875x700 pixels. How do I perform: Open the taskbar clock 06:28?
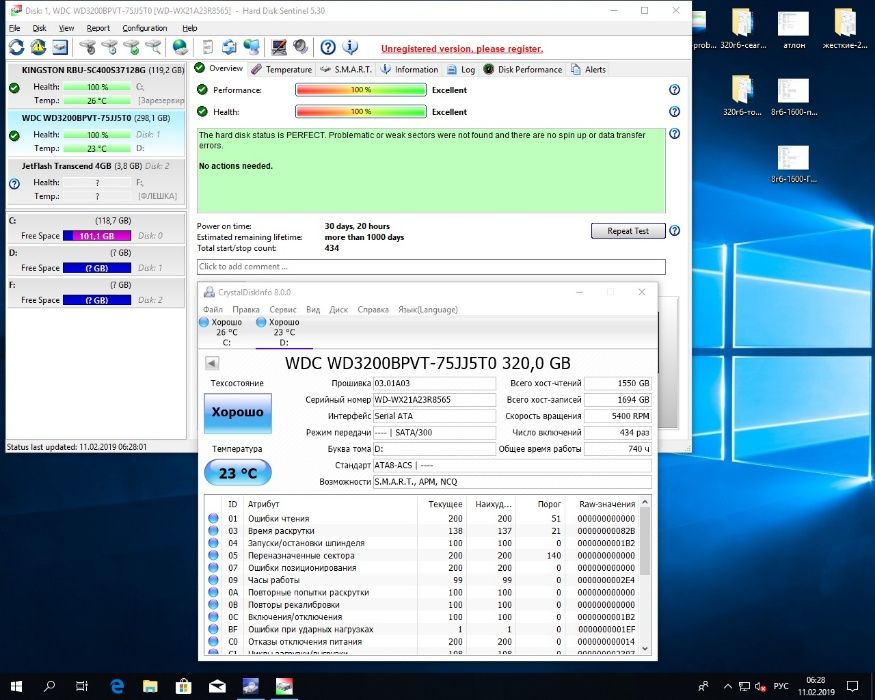coord(816,686)
